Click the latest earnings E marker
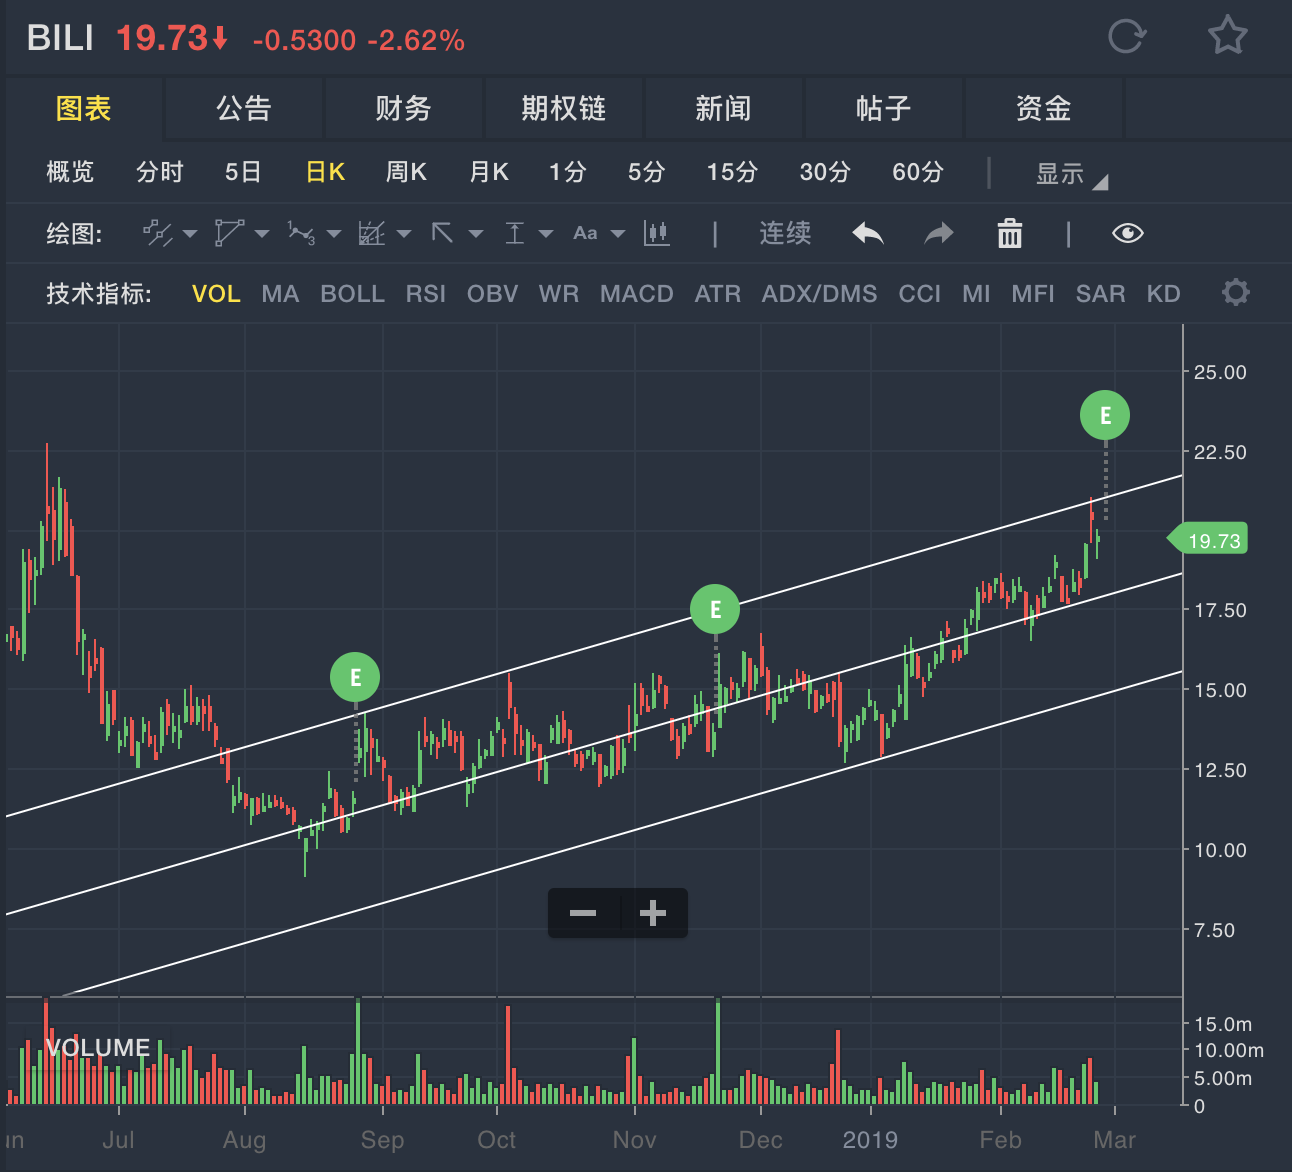1292x1172 pixels. click(x=1105, y=415)
